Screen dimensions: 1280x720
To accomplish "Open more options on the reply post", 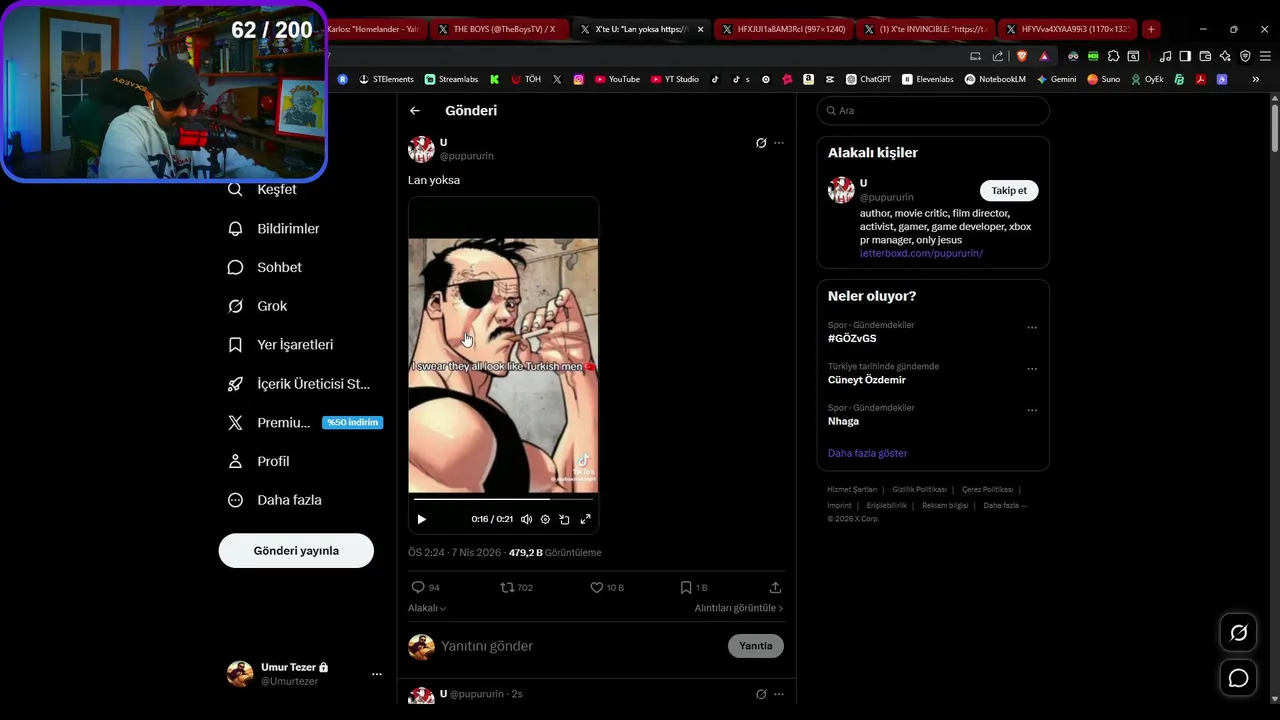I will [779, 694].
